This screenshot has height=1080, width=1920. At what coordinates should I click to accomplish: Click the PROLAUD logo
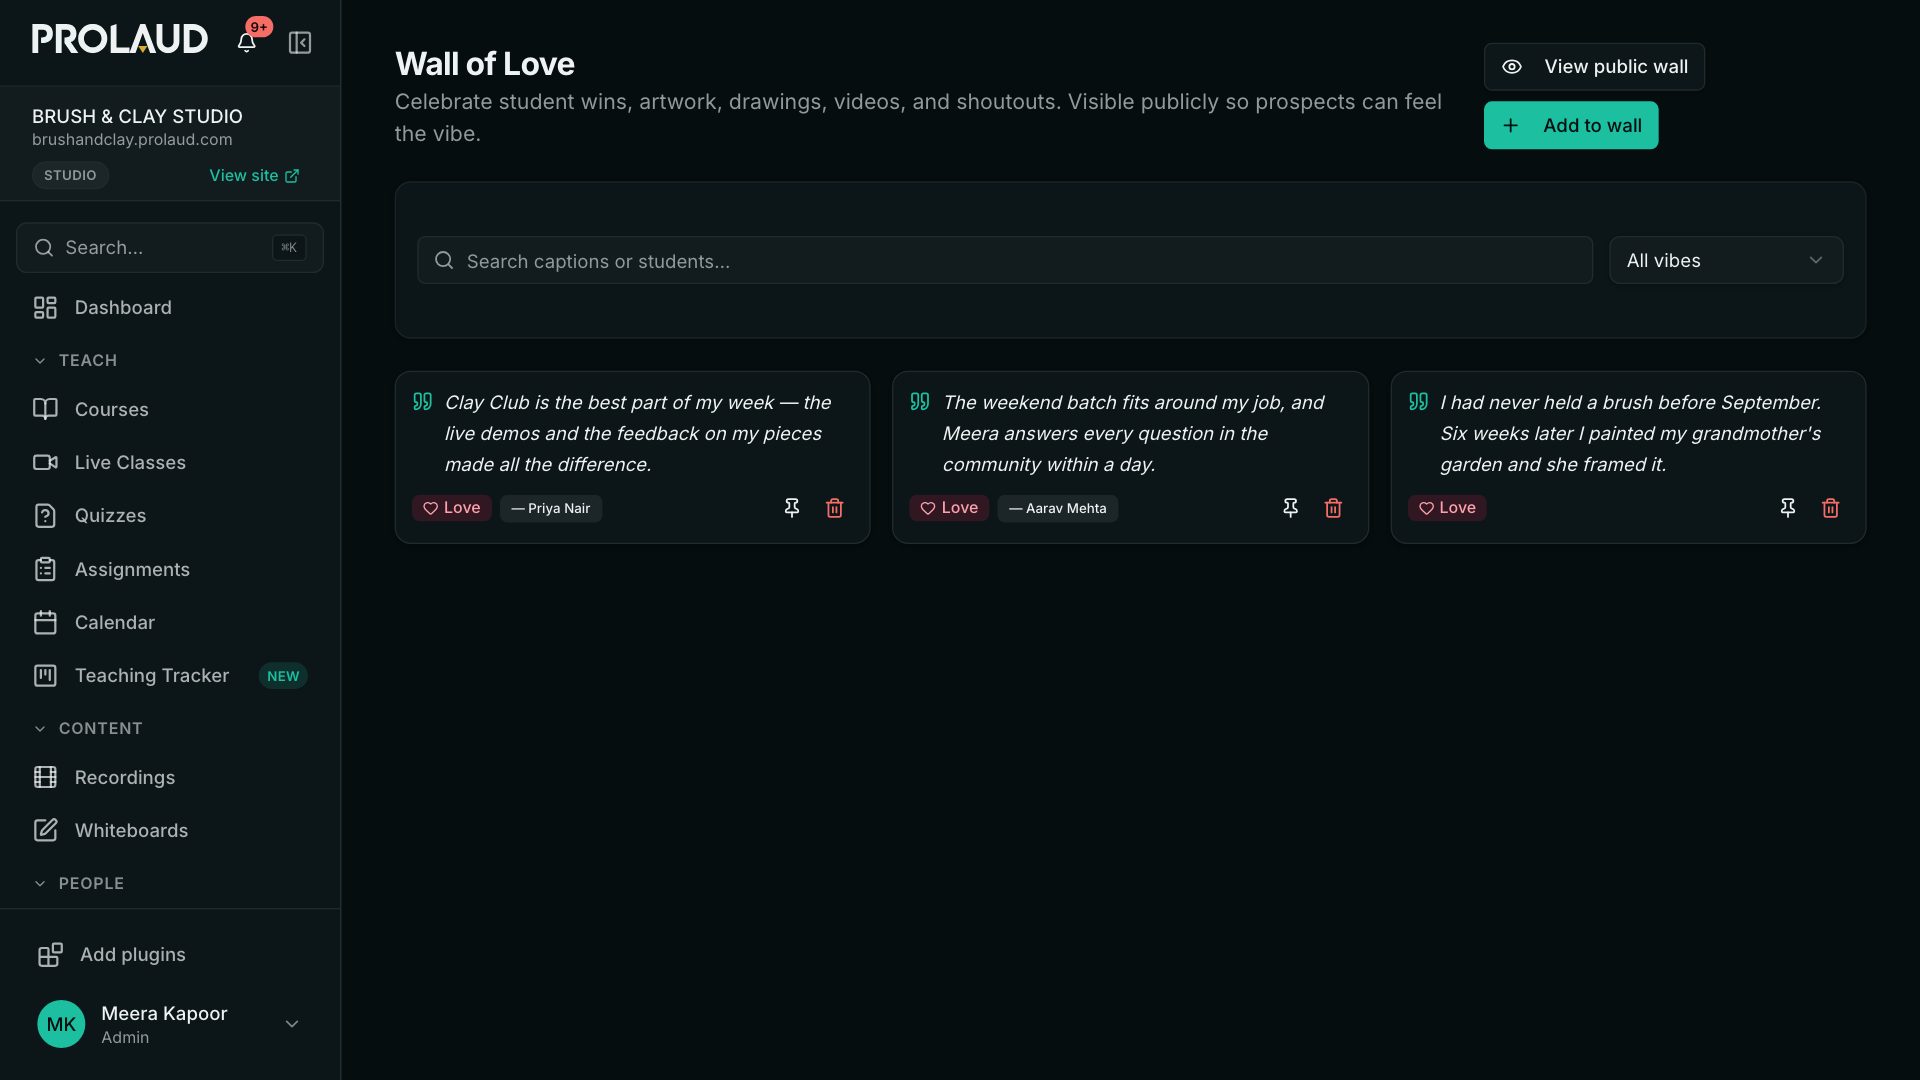(x=120, y=39)
